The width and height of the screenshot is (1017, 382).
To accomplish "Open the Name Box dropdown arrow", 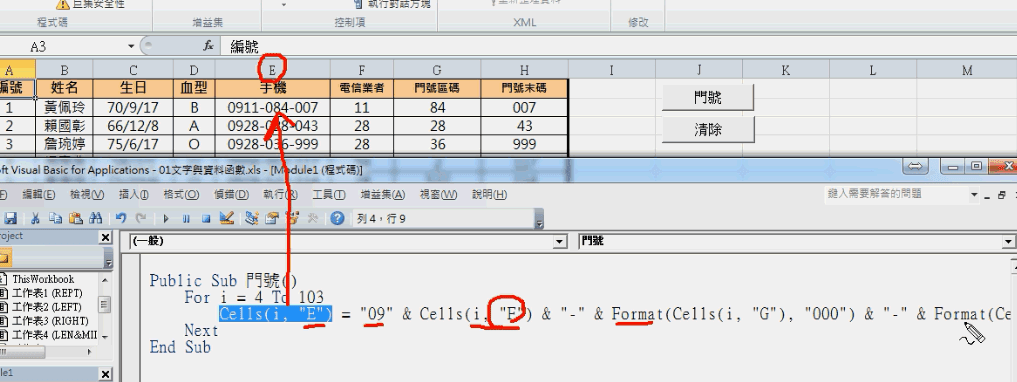I will point(131,46).
